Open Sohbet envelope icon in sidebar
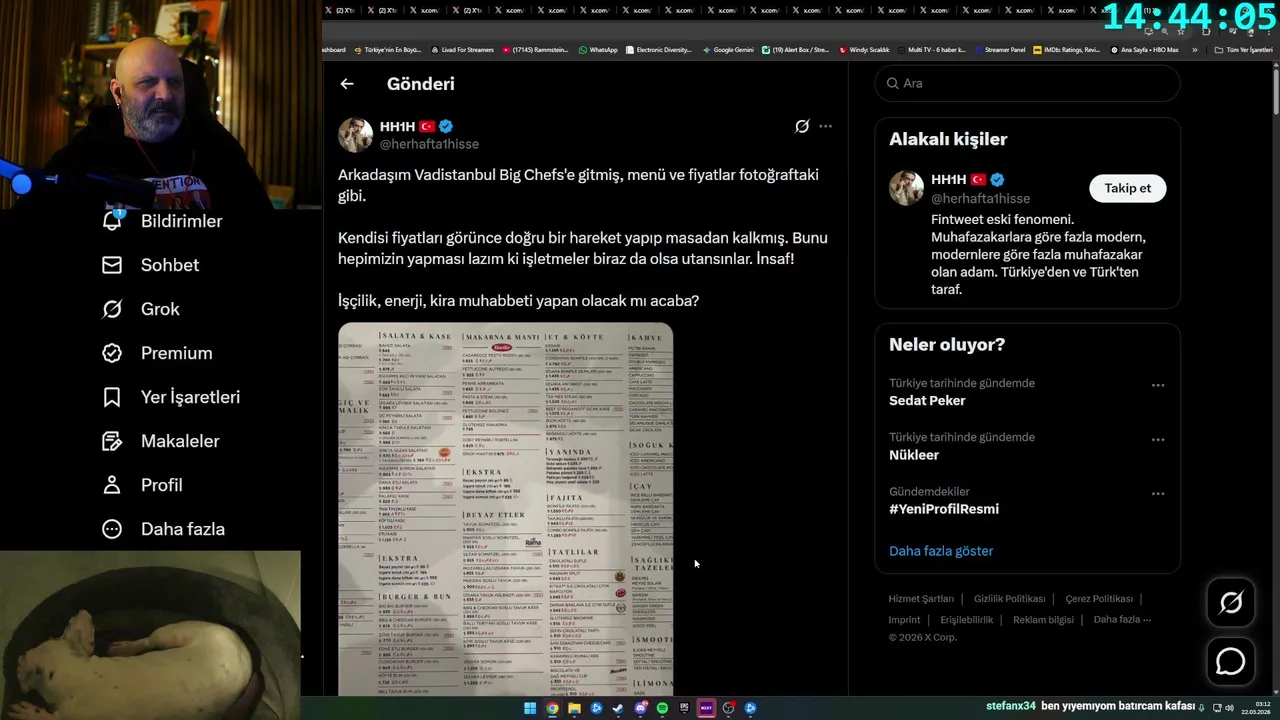The height and width of the screenshot is (720, 1280). (x=112, y=265)
